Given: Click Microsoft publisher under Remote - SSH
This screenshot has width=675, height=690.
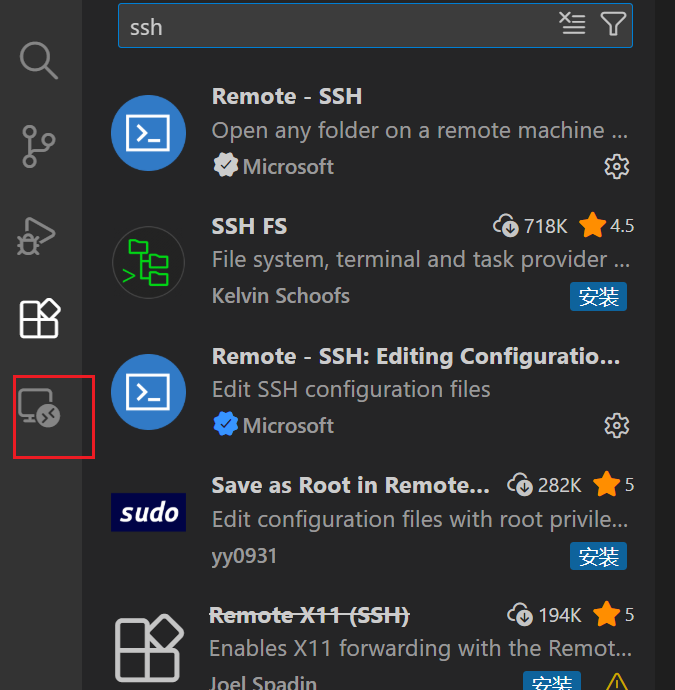Looking at the screenshot, I should tap(288, 167).
